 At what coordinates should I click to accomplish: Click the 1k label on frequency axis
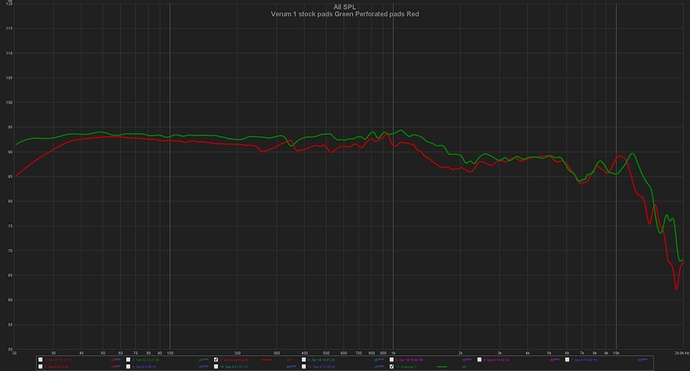pos(393,353)
